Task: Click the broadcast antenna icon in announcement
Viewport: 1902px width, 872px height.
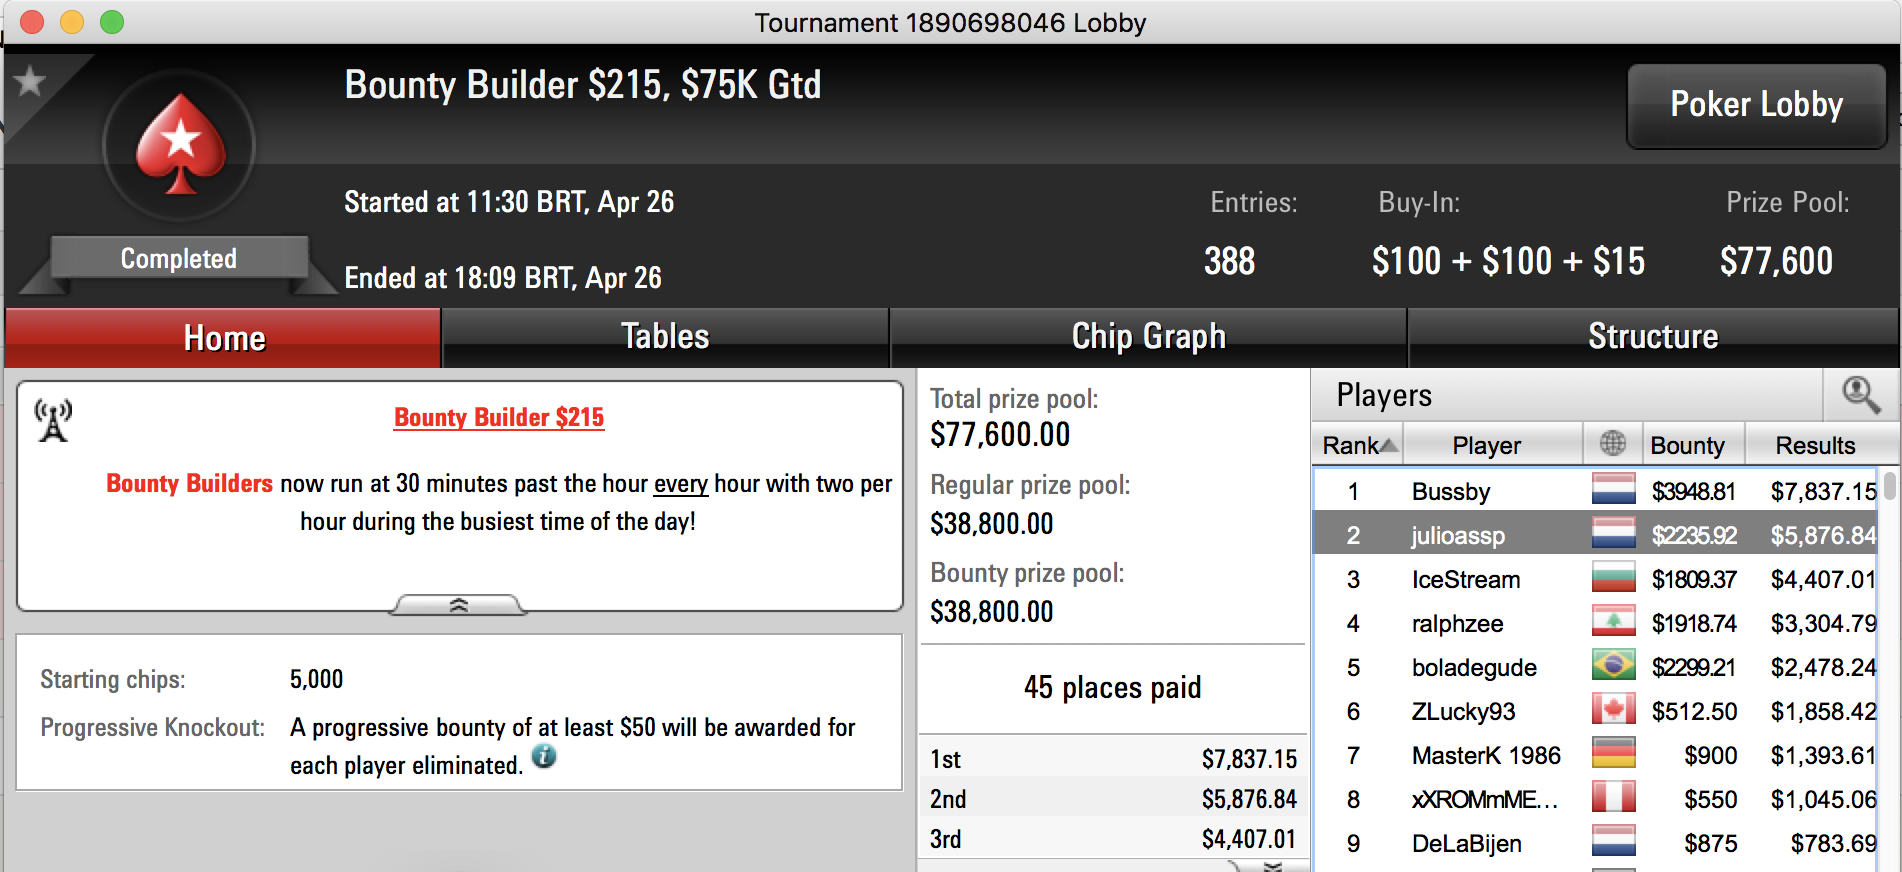Action: click(53, 420)
